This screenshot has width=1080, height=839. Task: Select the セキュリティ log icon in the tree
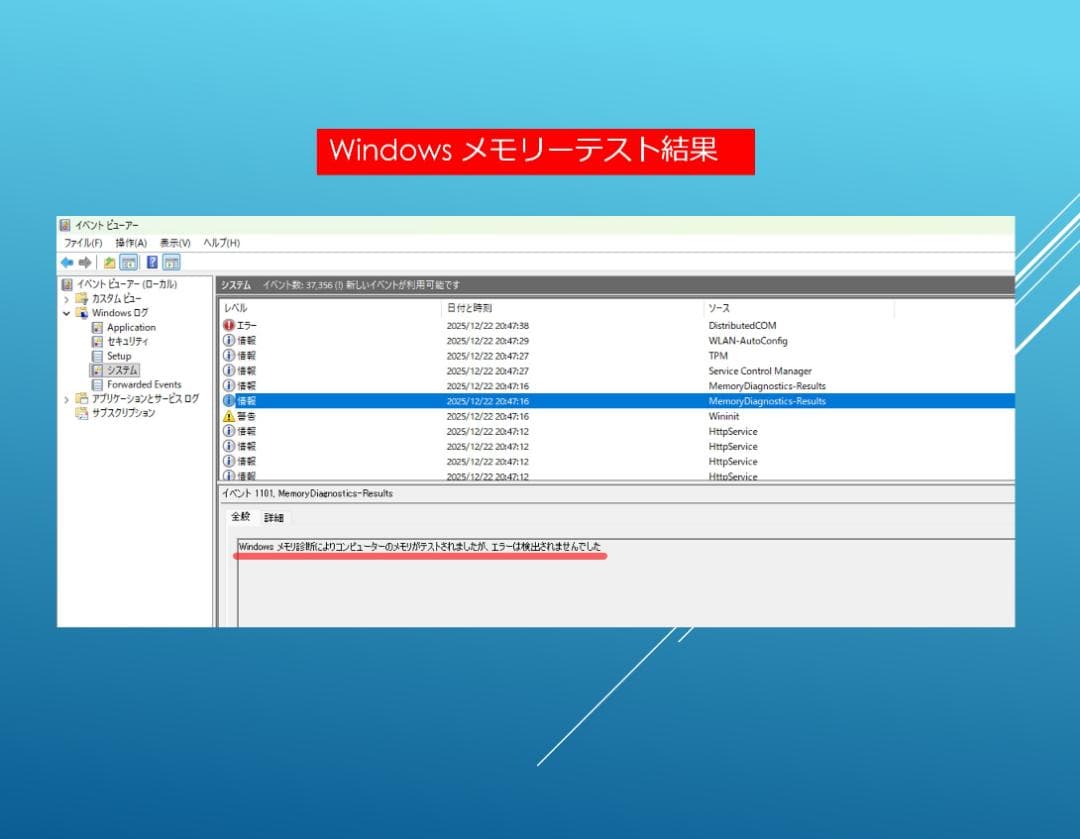click(98, 341)
